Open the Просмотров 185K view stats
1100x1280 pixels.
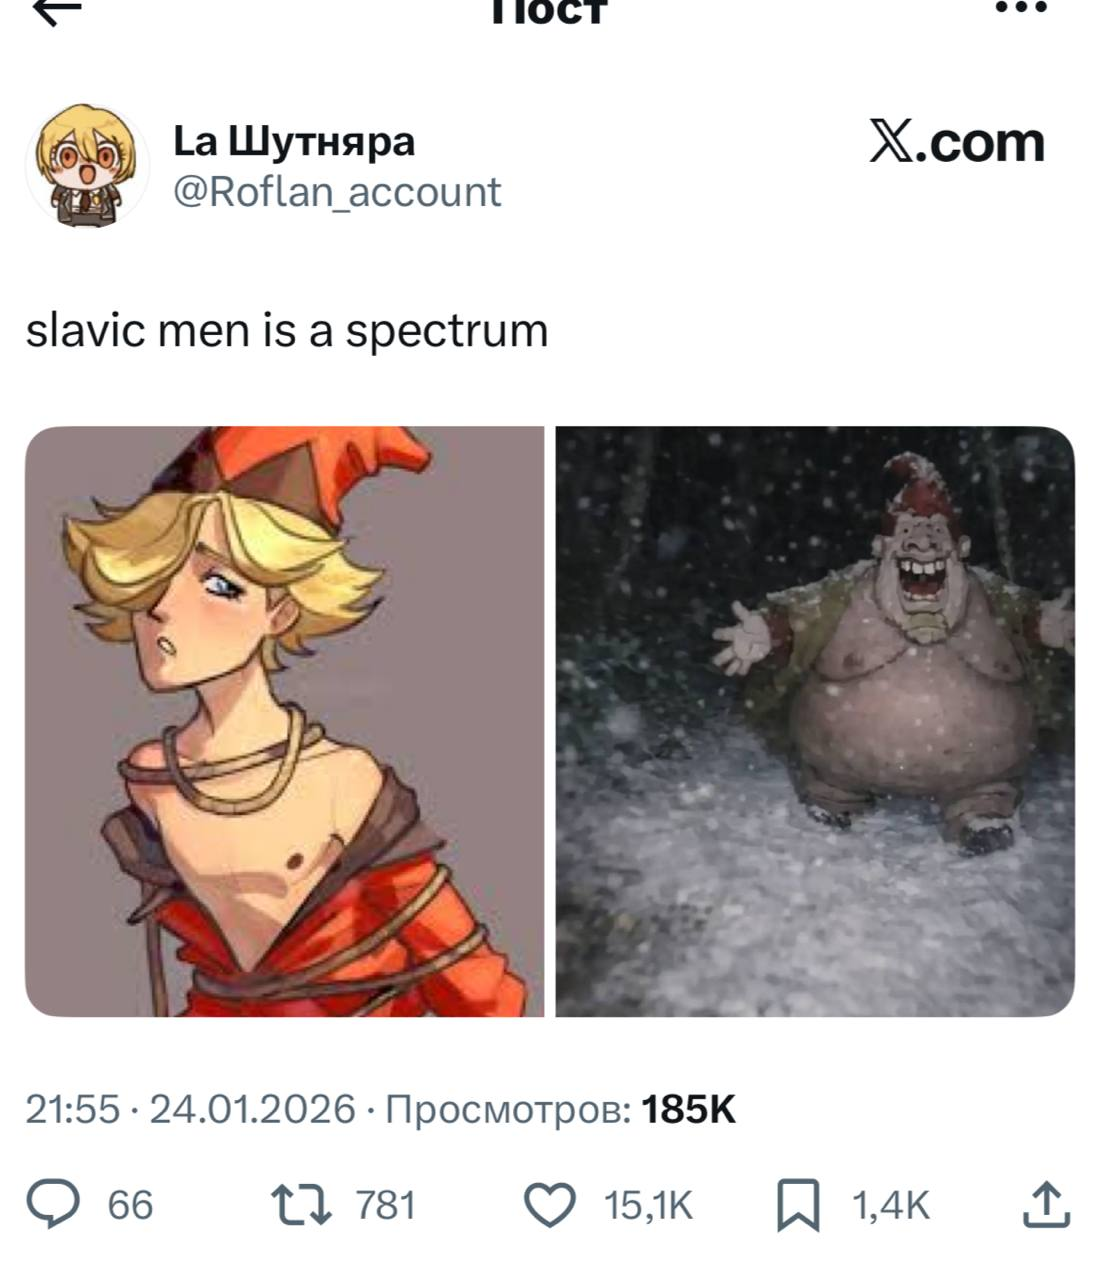[x=560, y=1109]
